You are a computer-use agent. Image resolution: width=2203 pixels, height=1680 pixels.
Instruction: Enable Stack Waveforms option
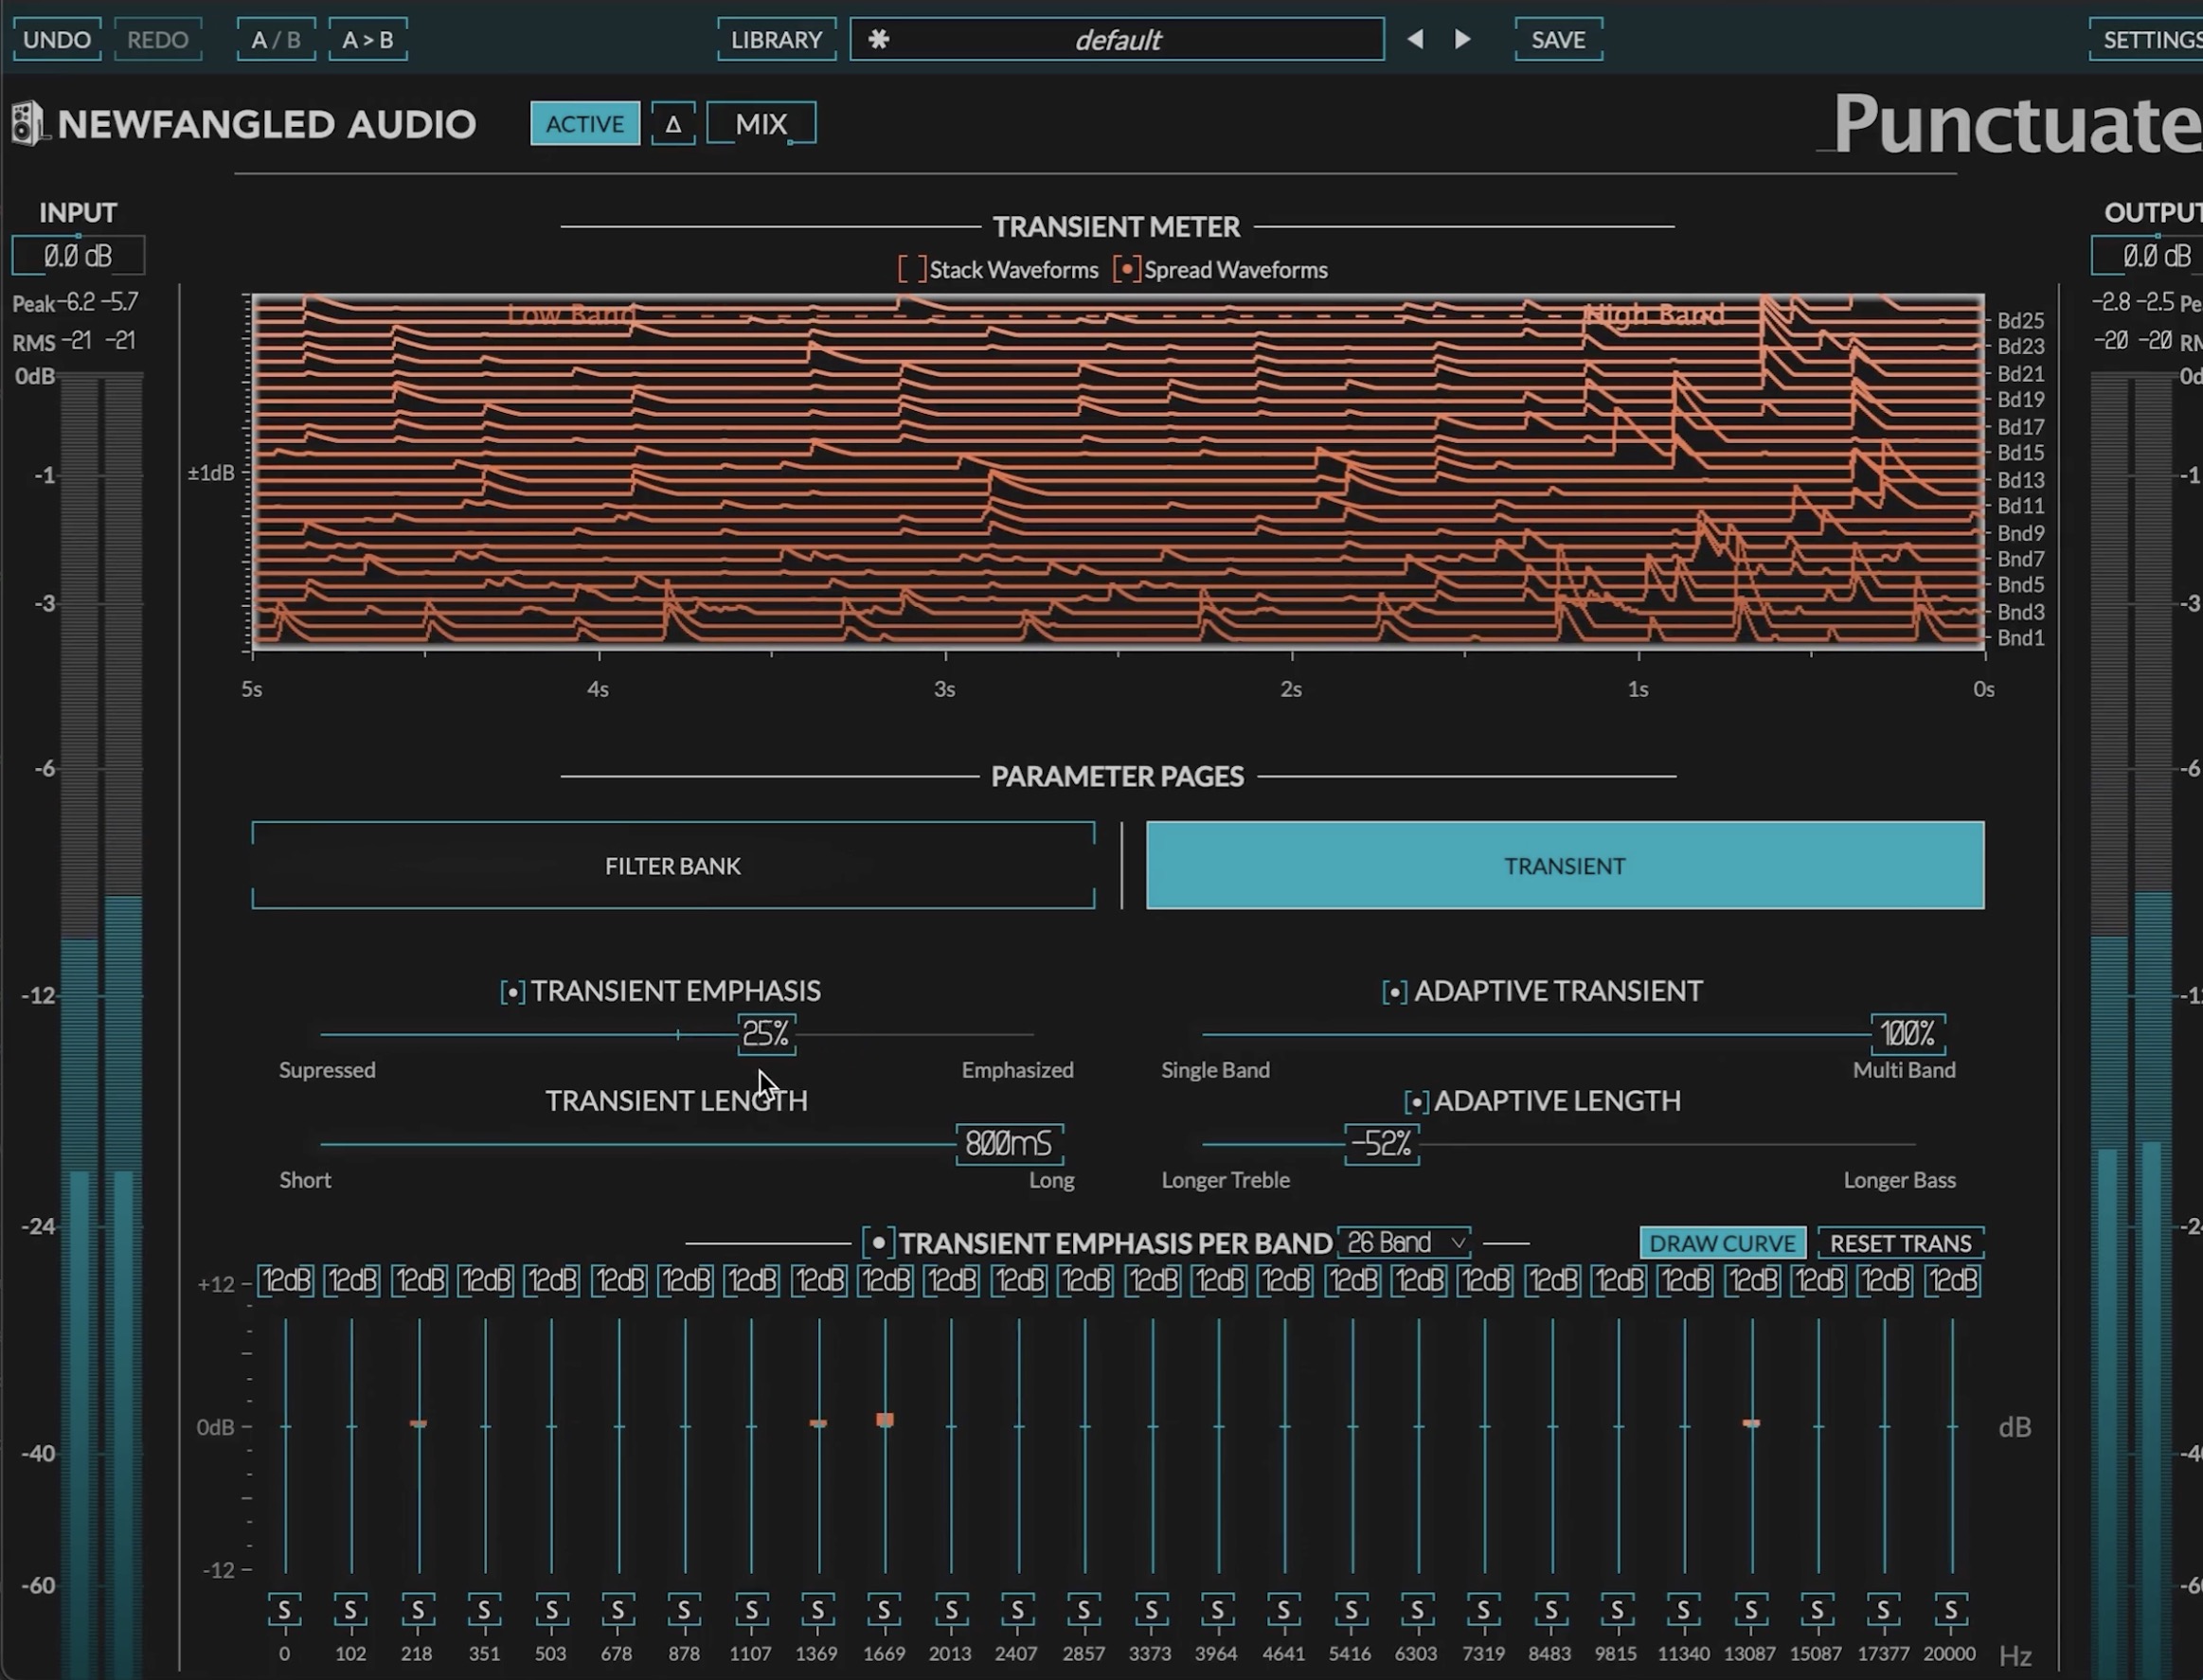911,270
